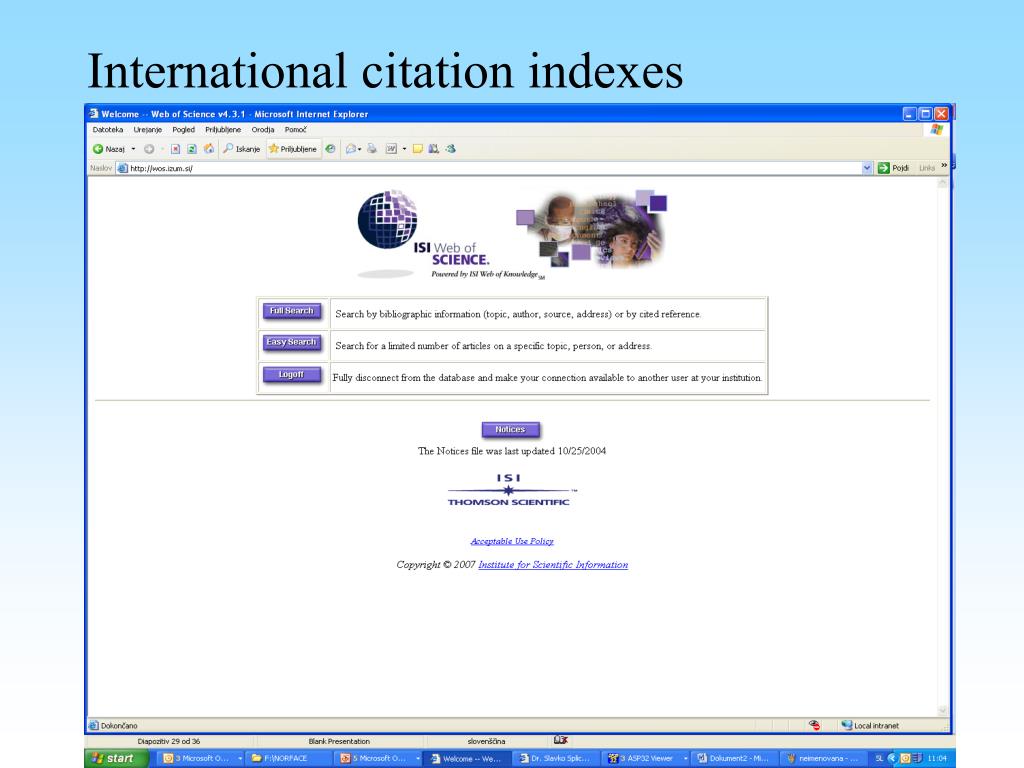Screen dimensions: 1024x768
Task: Expand the Edit with Word dropdown arrow
Action: click(404, 149)
